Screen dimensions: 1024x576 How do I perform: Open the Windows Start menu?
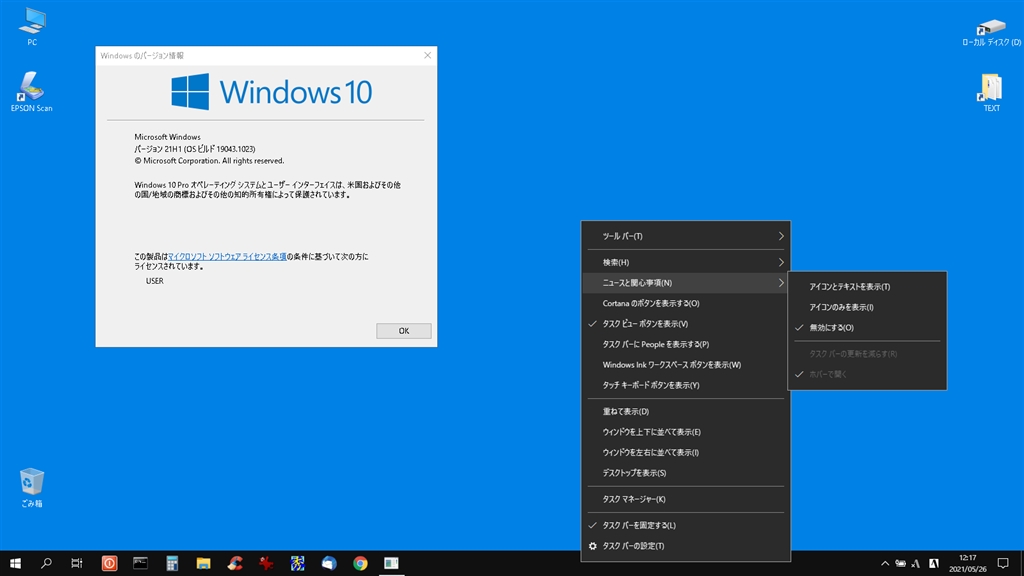tap(15, 563)
